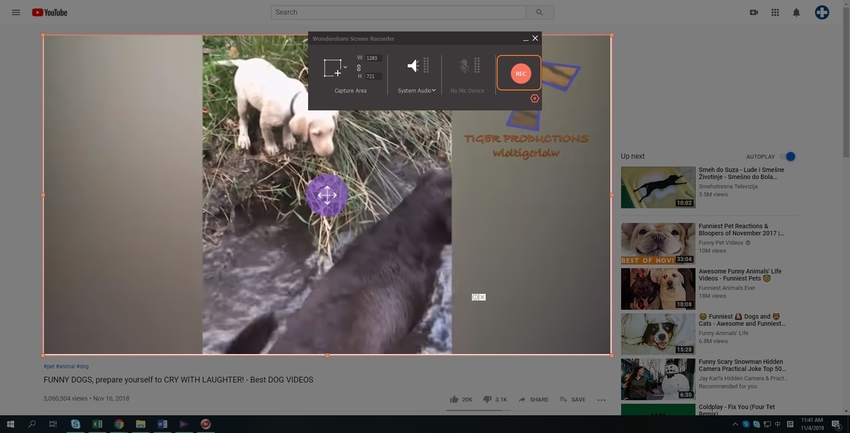Viewport: 850px width, 433px height.
Task: Open the System Audio dropdown
Action: [x=416, y=91]
